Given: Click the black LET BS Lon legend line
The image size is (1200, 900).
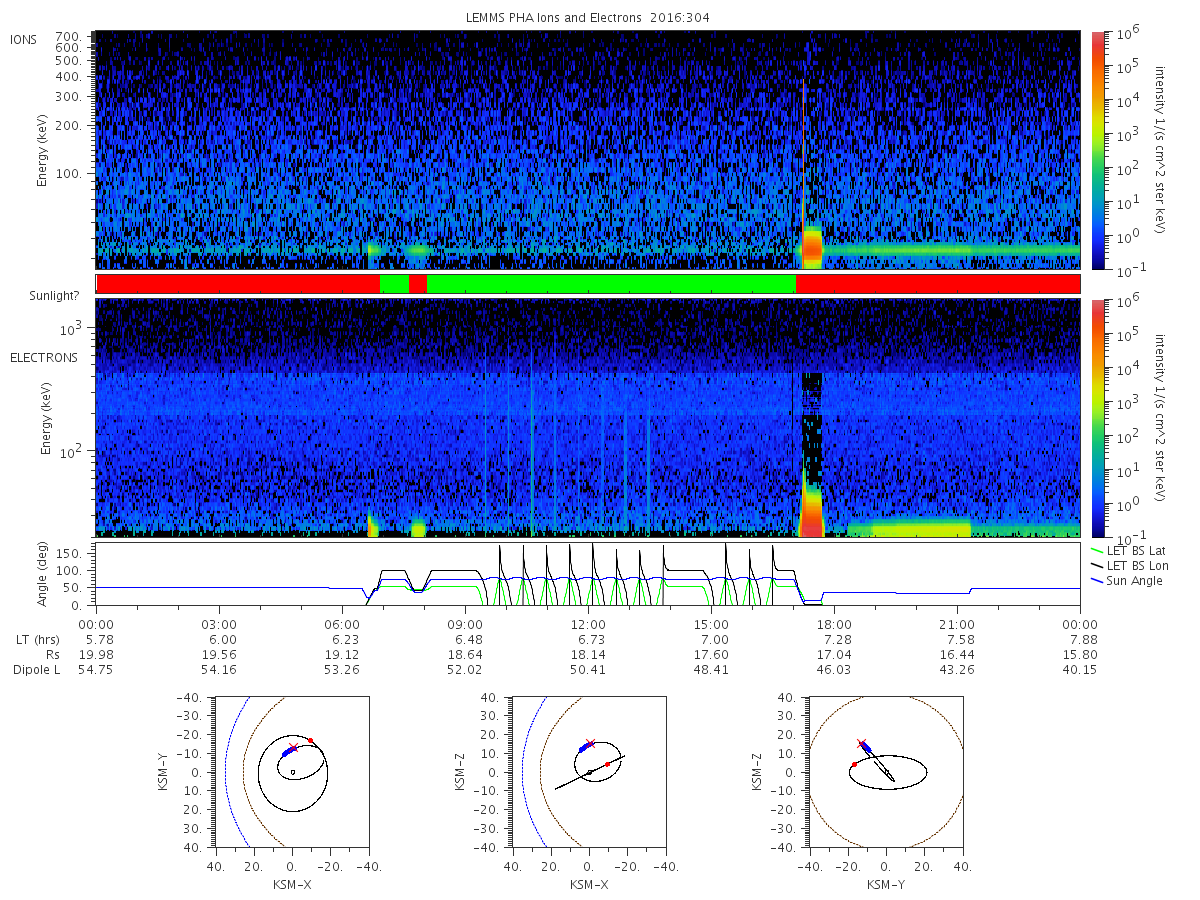Looking at the screenshot, I should [x=1096, y=566].
